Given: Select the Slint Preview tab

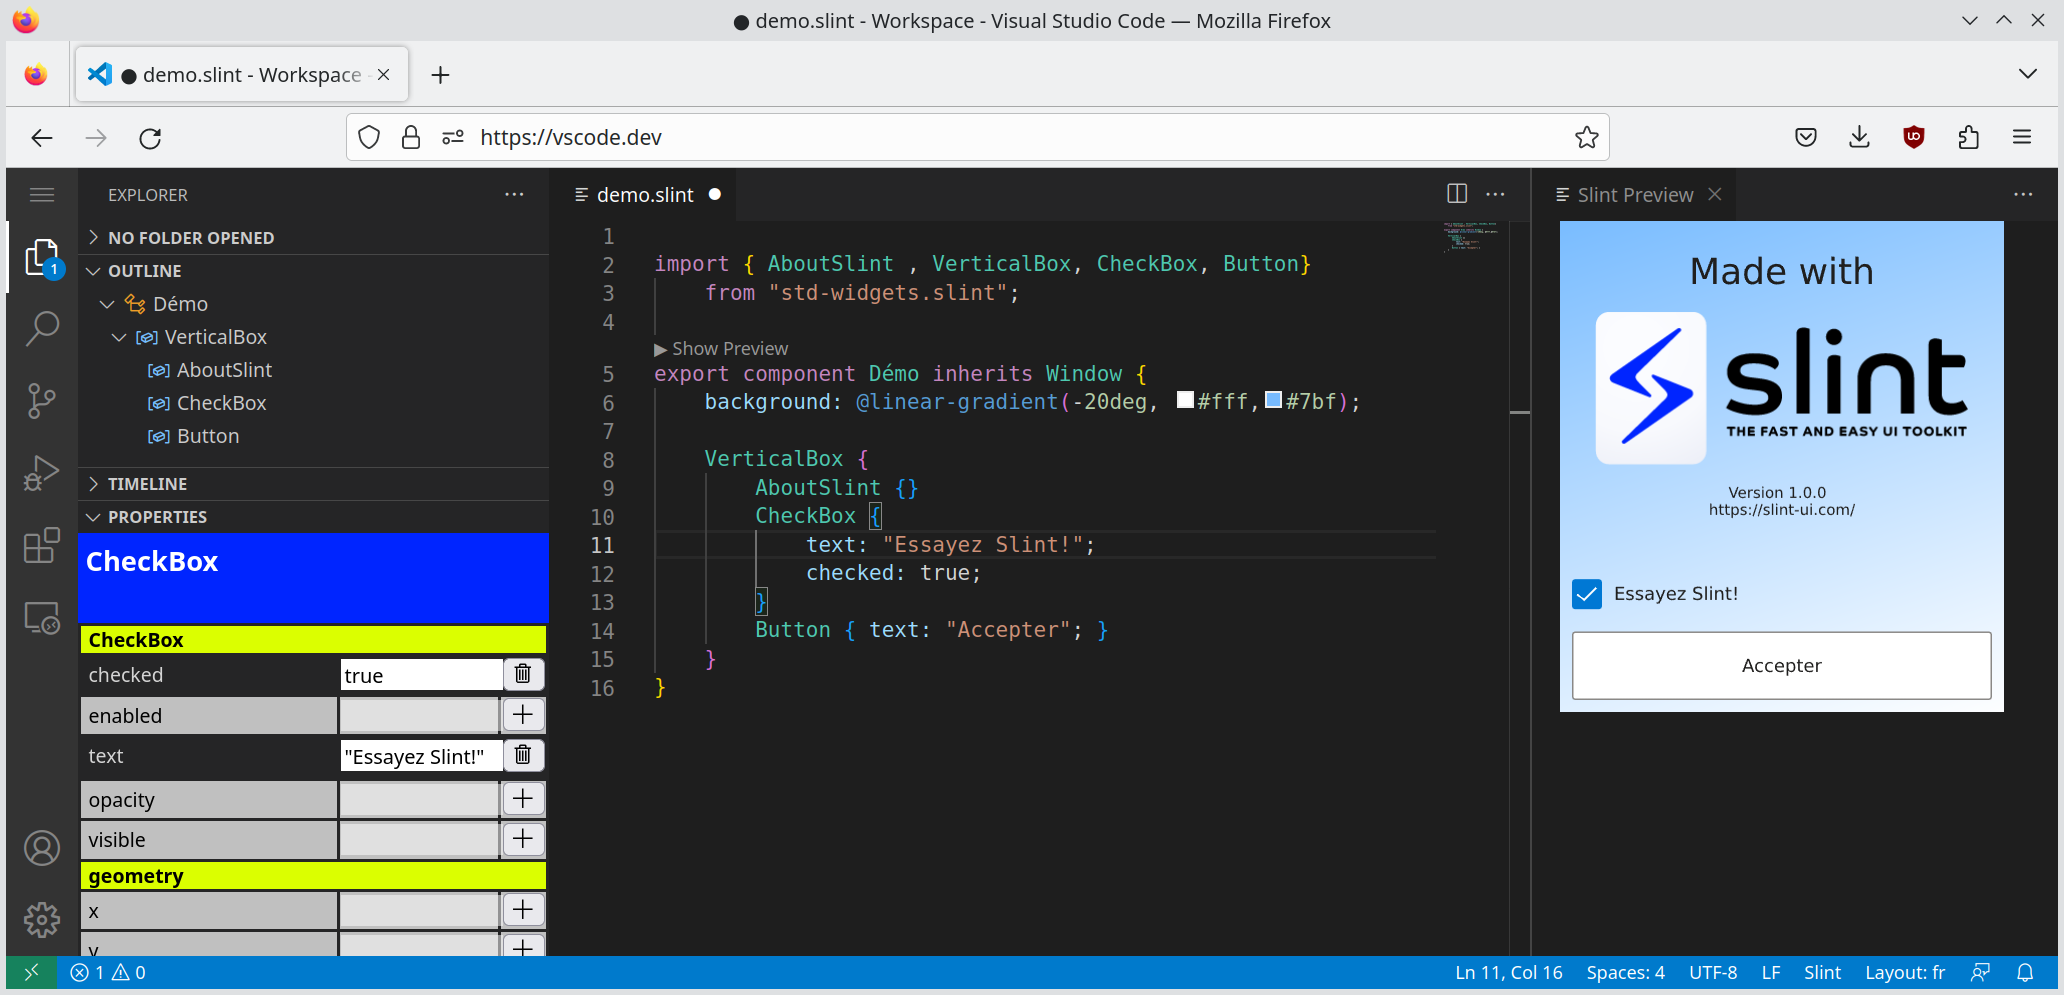Looking at the screenshot, I should click(1635, 195).
